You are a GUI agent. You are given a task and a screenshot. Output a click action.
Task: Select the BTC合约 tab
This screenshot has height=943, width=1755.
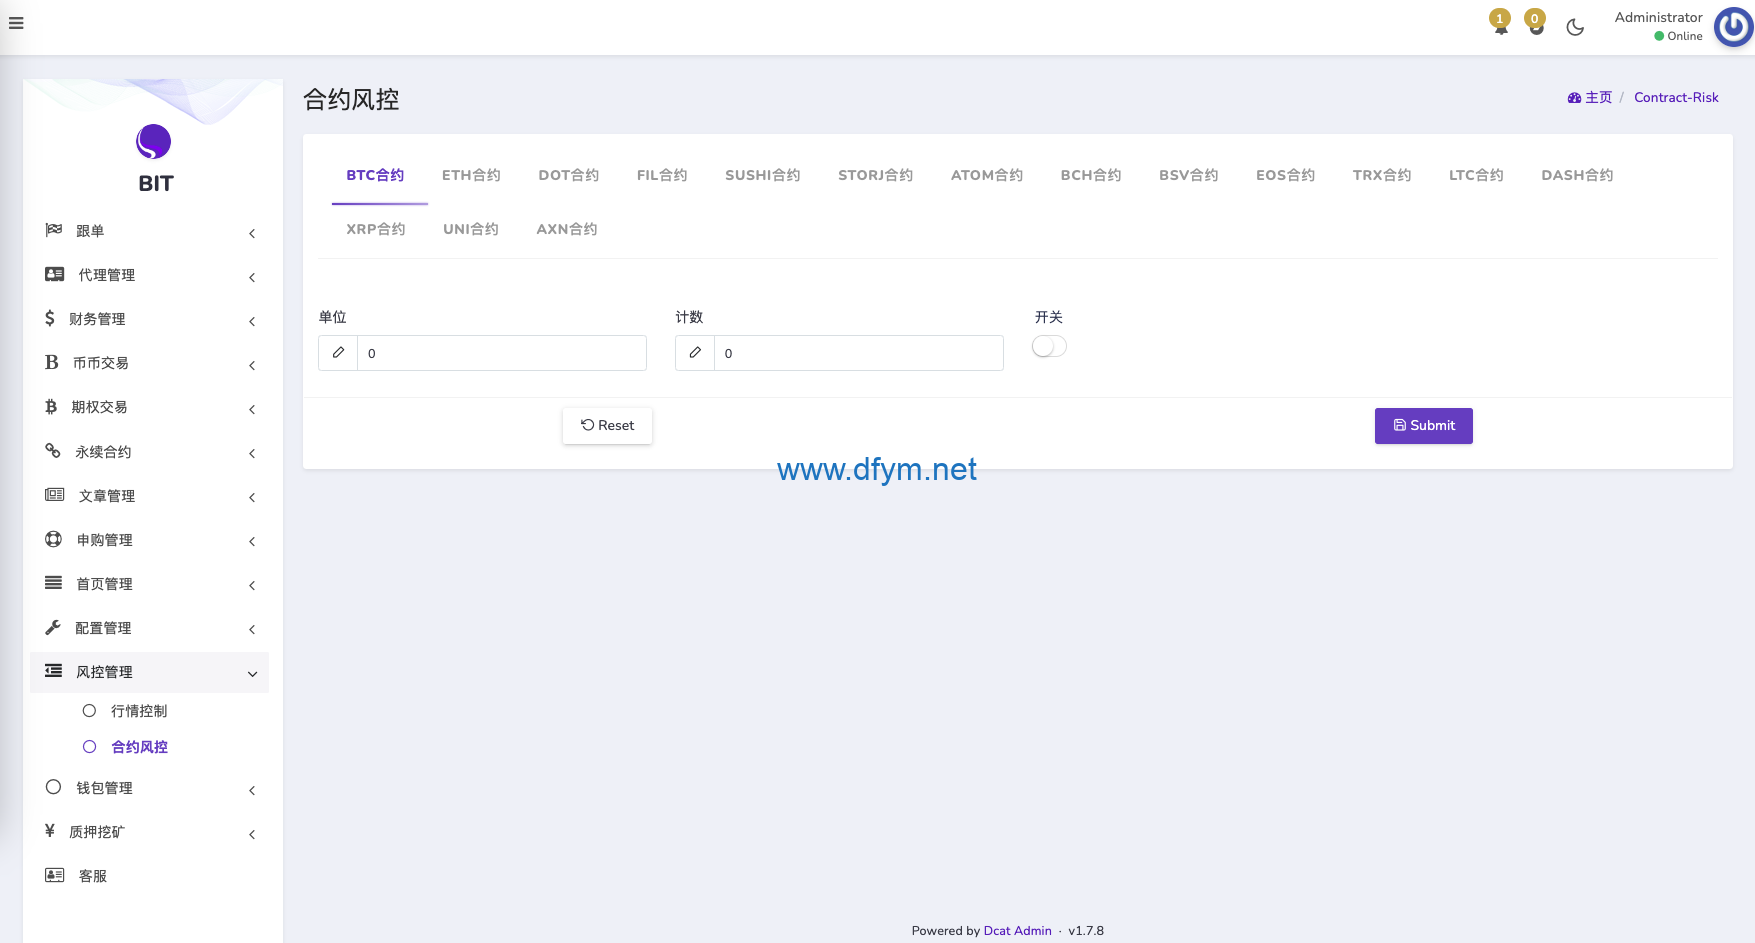(375, 175)
